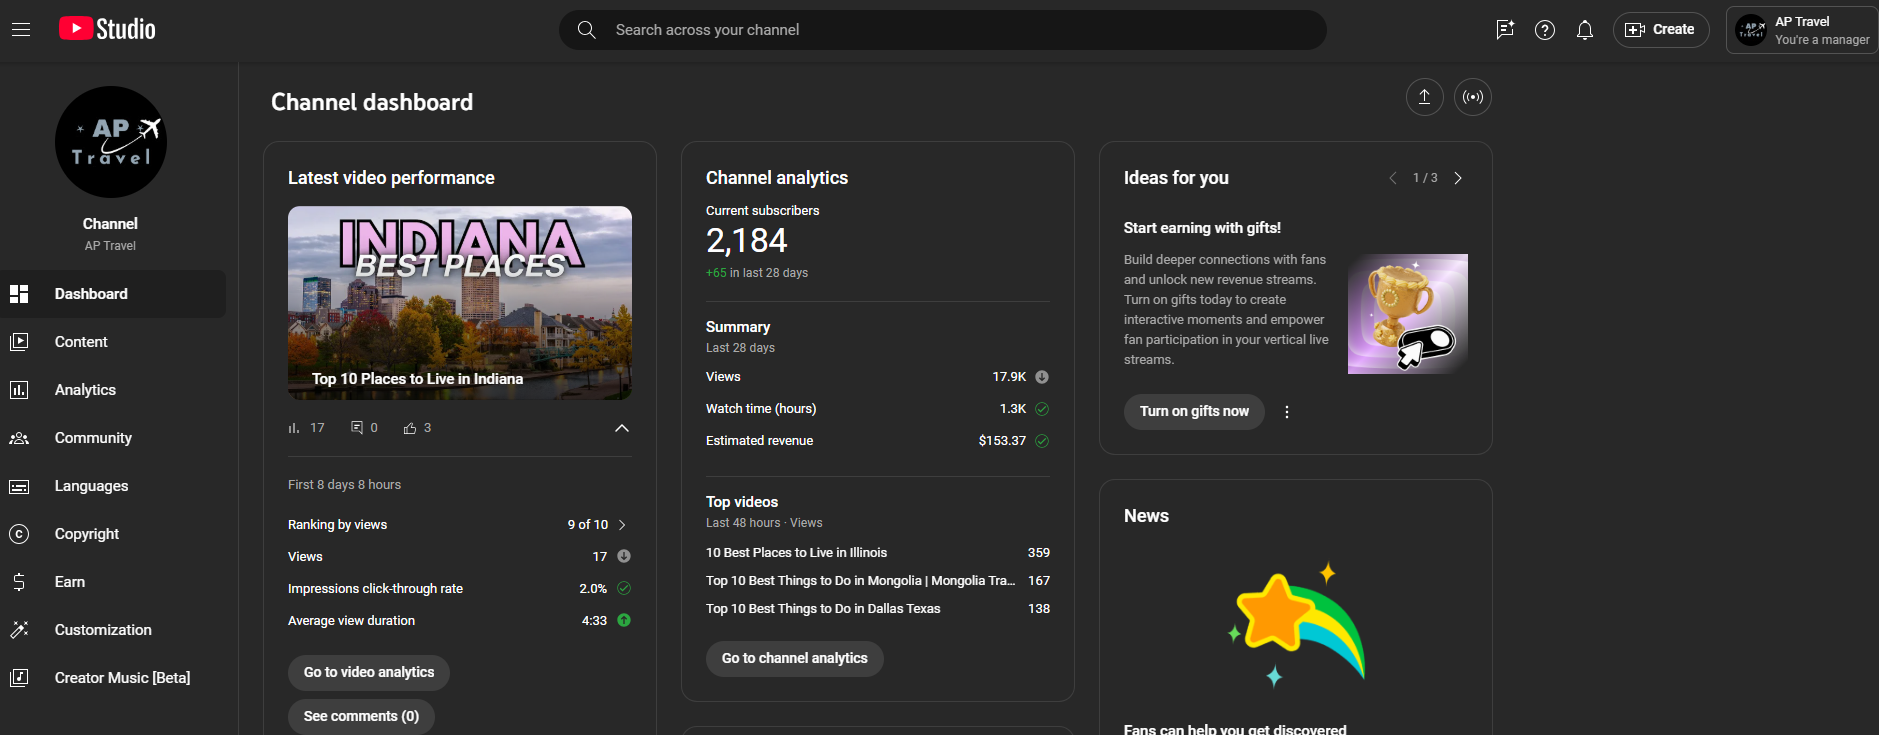Open the send feedback icon
1879x735 pixels.
point(1505,30)
